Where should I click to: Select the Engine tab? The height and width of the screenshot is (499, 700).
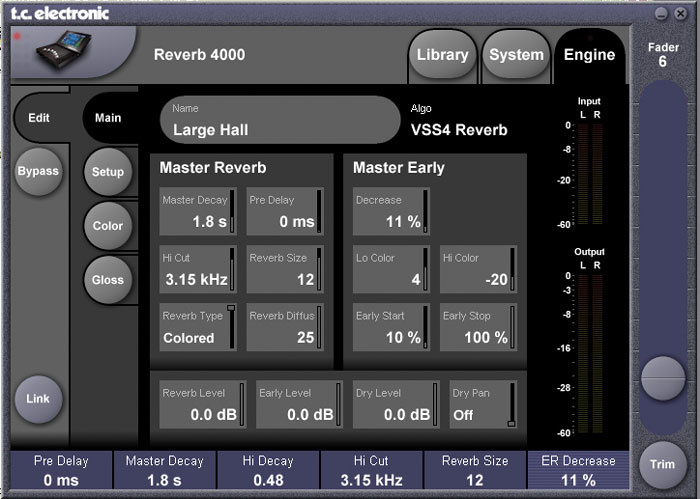(x=589, y=56)
